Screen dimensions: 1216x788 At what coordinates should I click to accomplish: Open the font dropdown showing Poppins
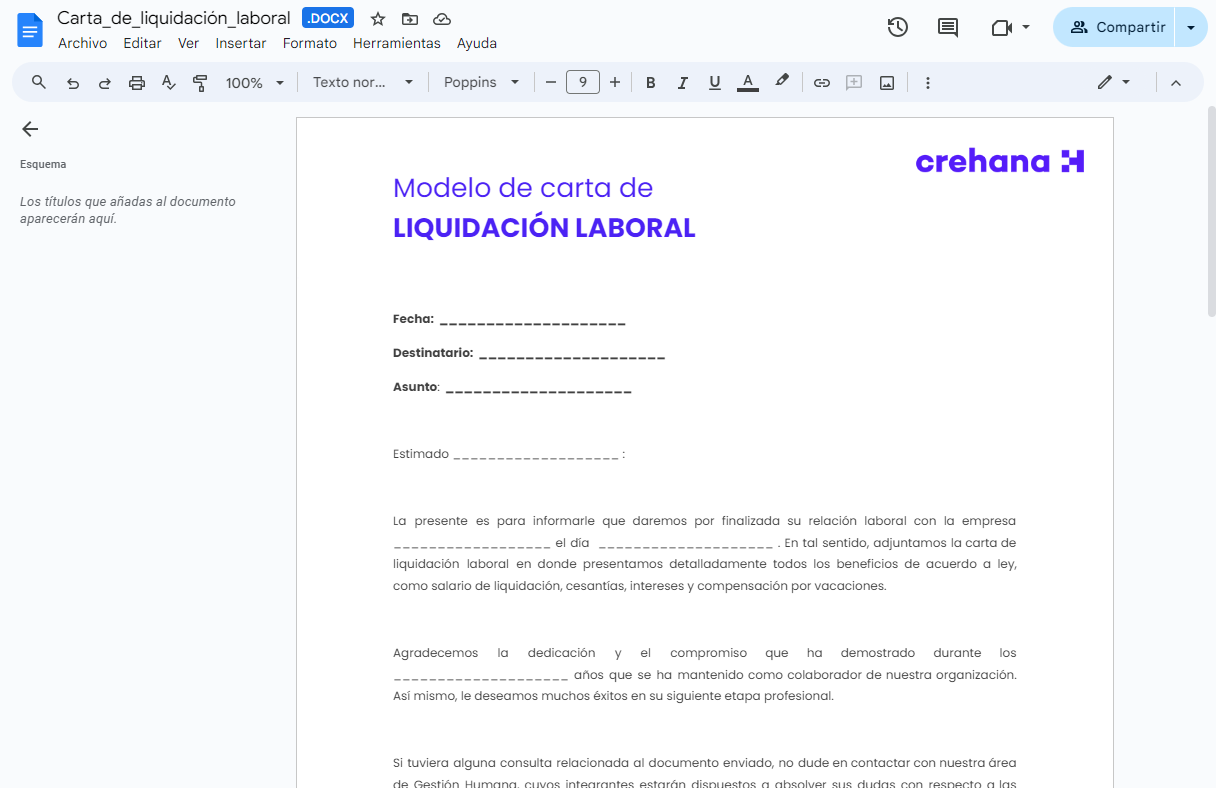tap(481, 82)
